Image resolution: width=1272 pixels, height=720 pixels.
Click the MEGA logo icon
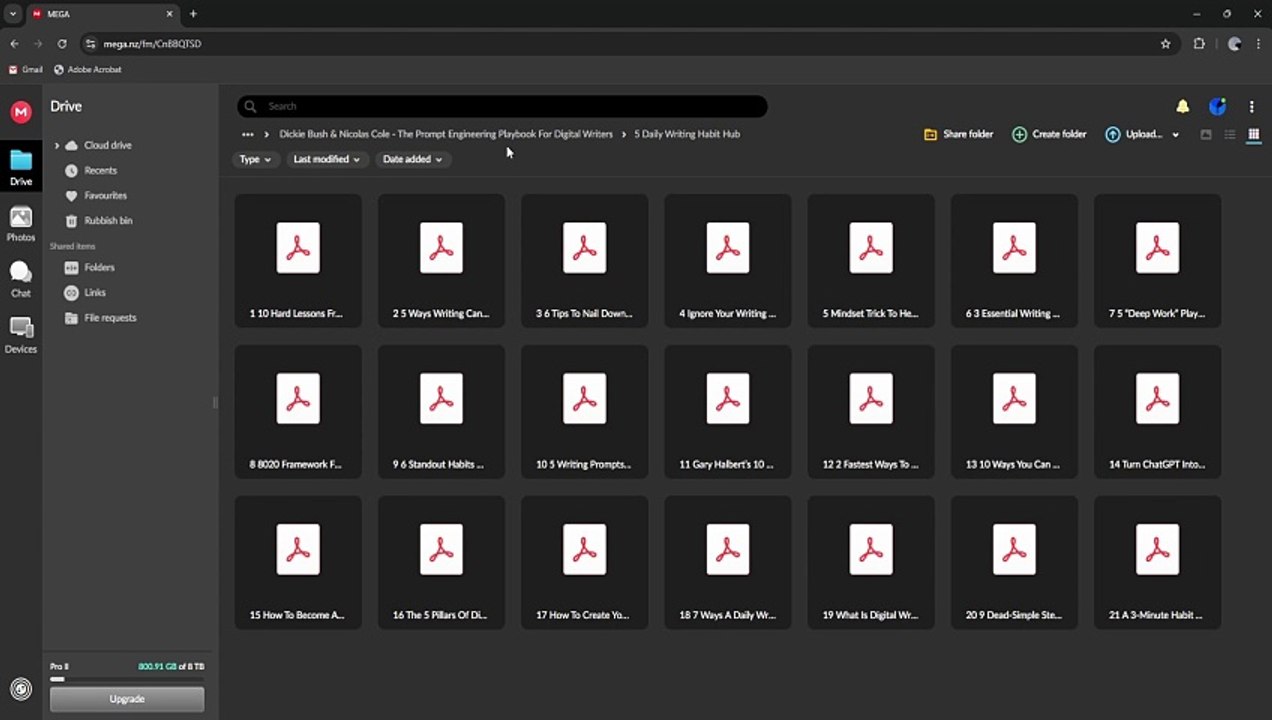click(21, 112)
